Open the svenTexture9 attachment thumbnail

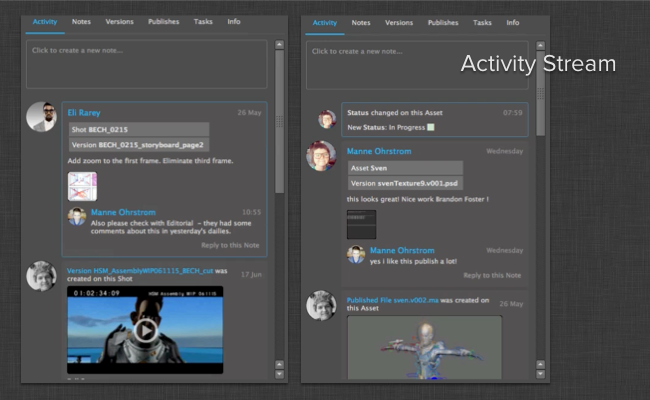pyautogui.click(x=361, y=224)
